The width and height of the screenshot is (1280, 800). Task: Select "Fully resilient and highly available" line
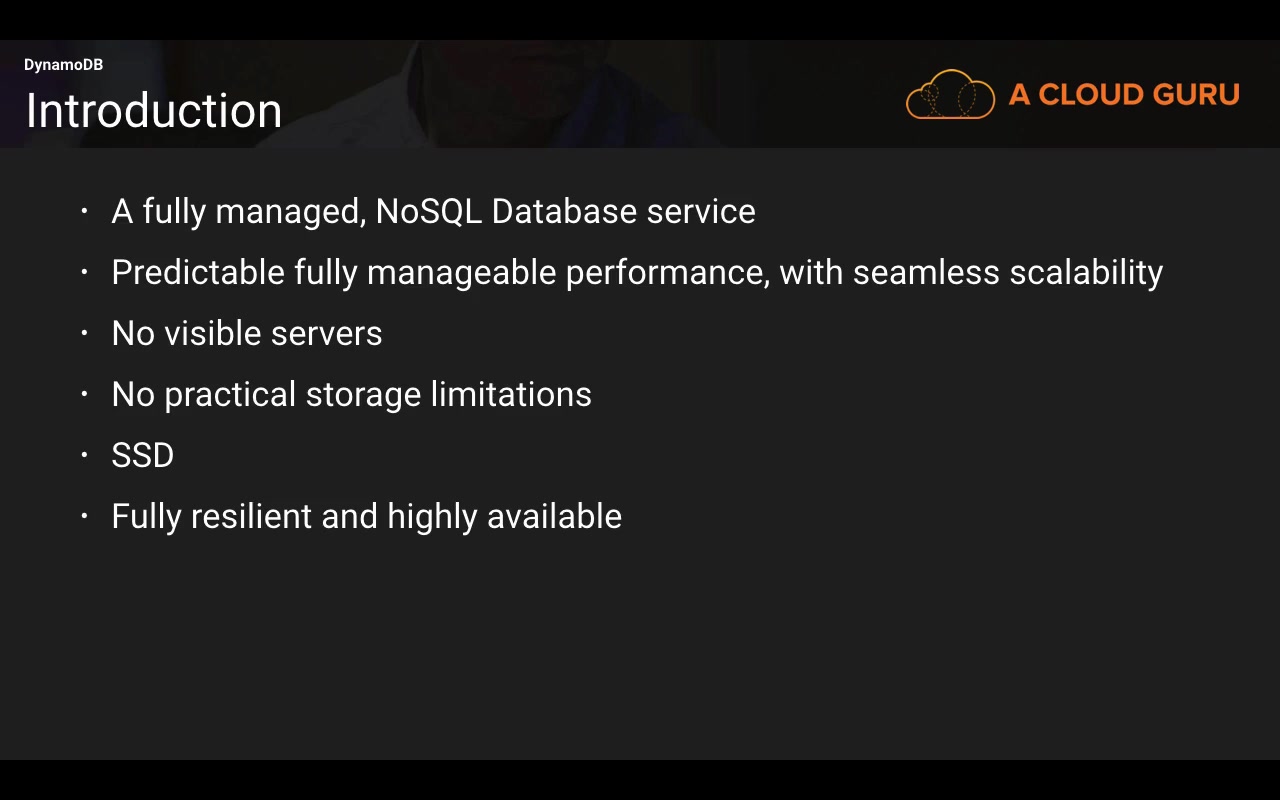[x=366, y=517]
